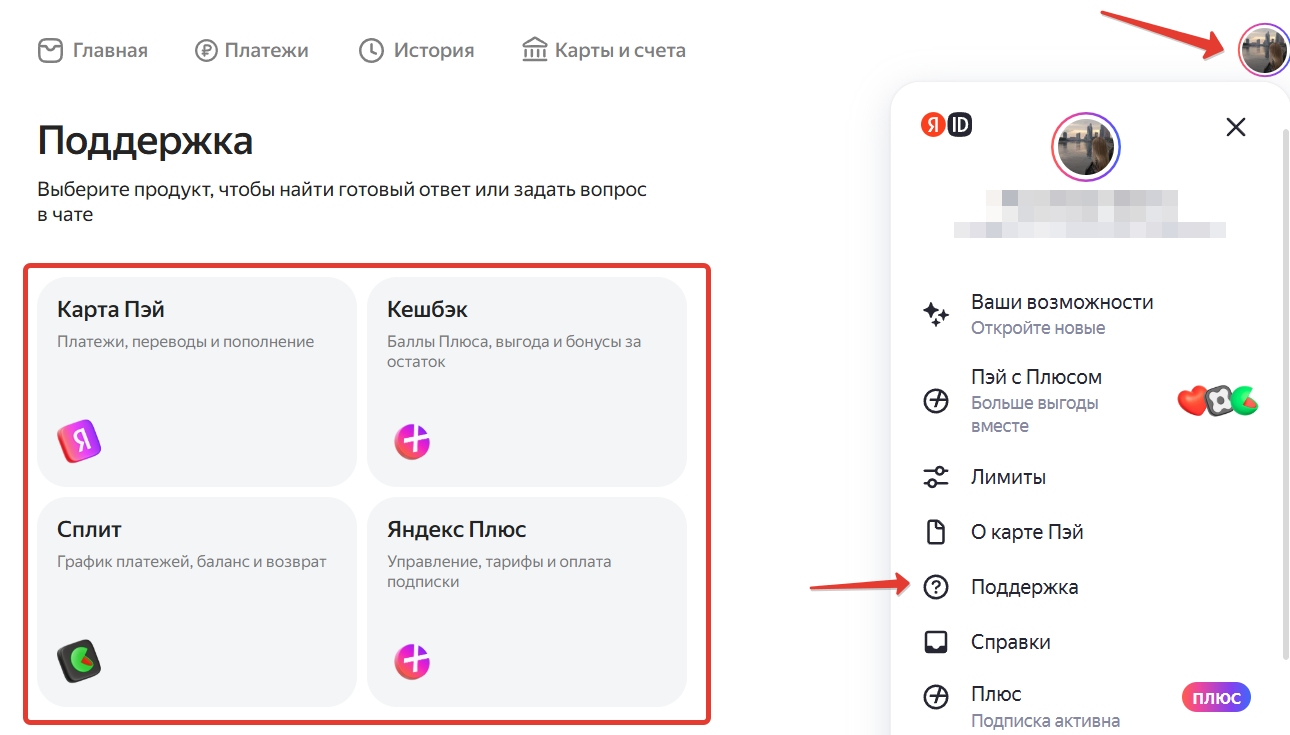Click the sparkle icon beside Ваши возможности

coord(935,315)
